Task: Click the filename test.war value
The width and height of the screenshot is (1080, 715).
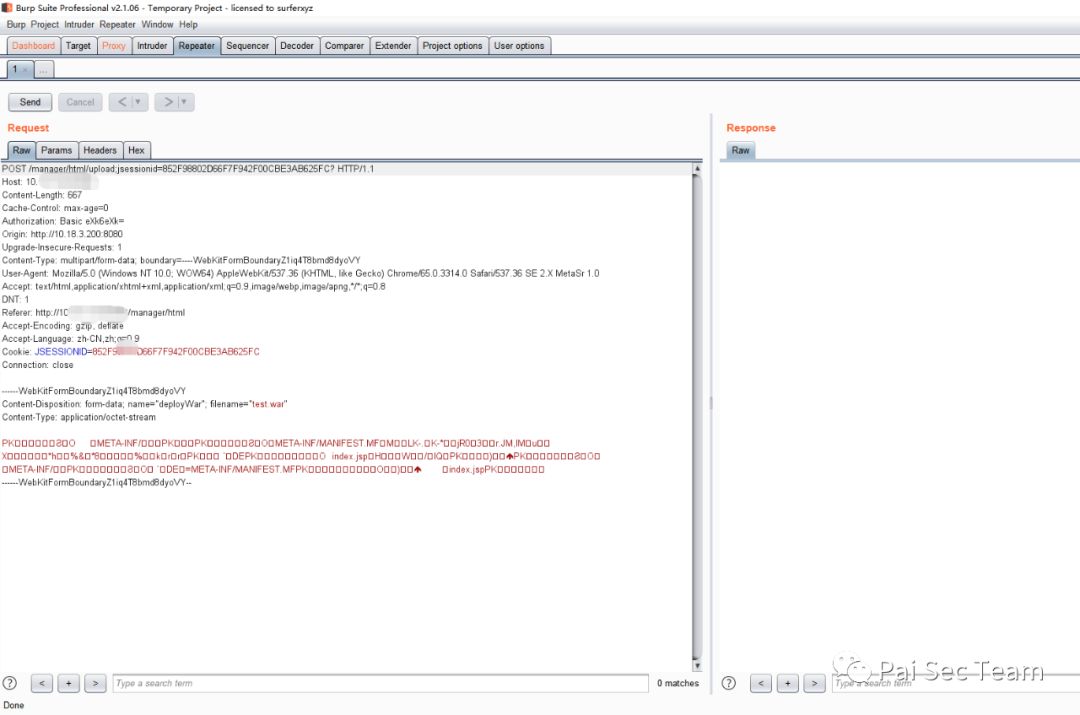Action: [x=268, y=404]
